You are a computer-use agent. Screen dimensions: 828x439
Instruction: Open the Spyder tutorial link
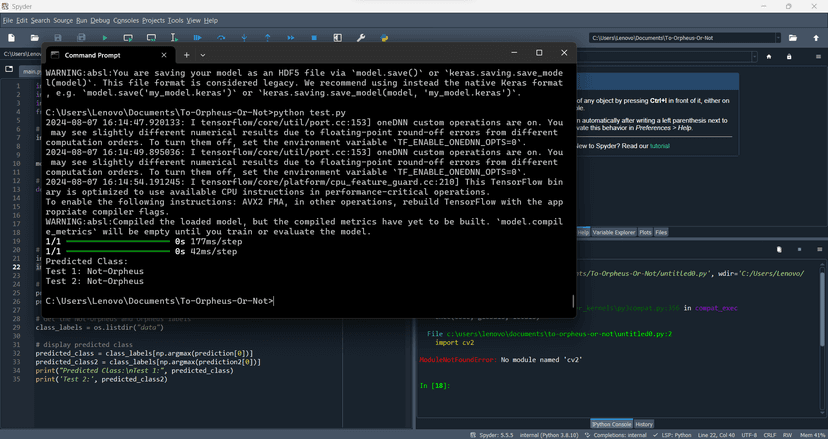pos(660,146)
